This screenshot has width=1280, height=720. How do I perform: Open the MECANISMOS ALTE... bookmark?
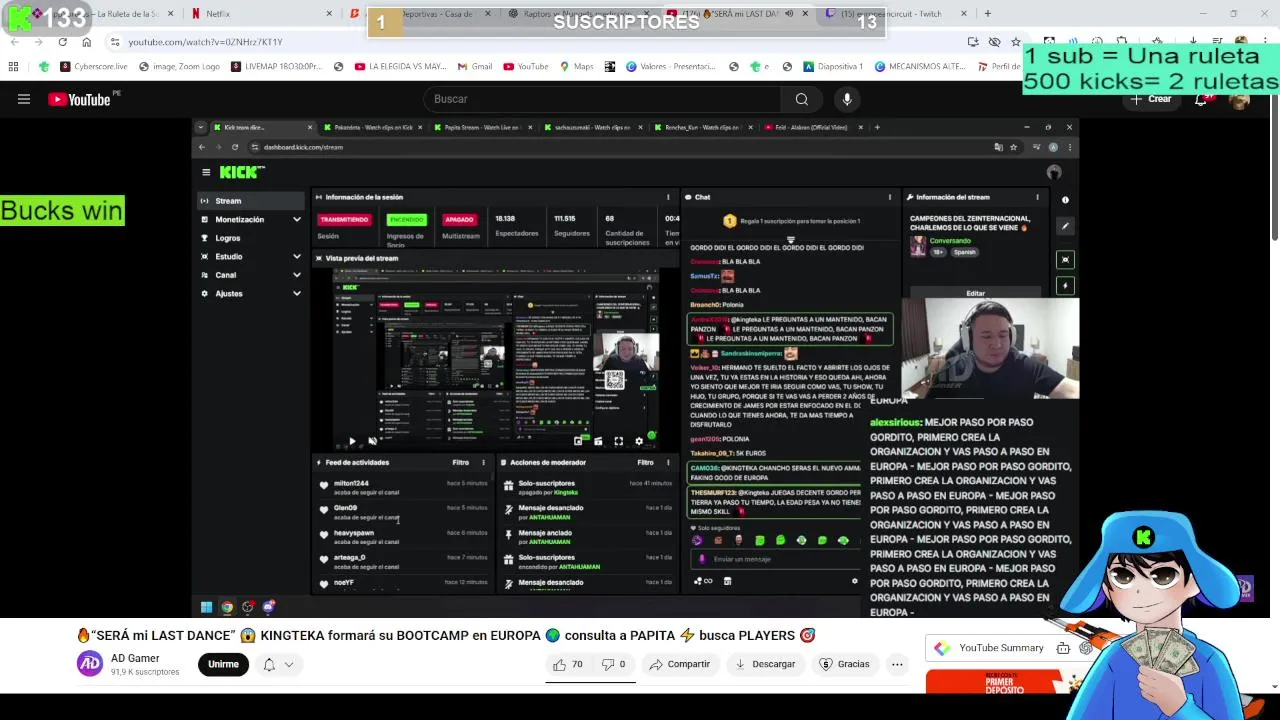pyautogui.click(x=920, y=67)
